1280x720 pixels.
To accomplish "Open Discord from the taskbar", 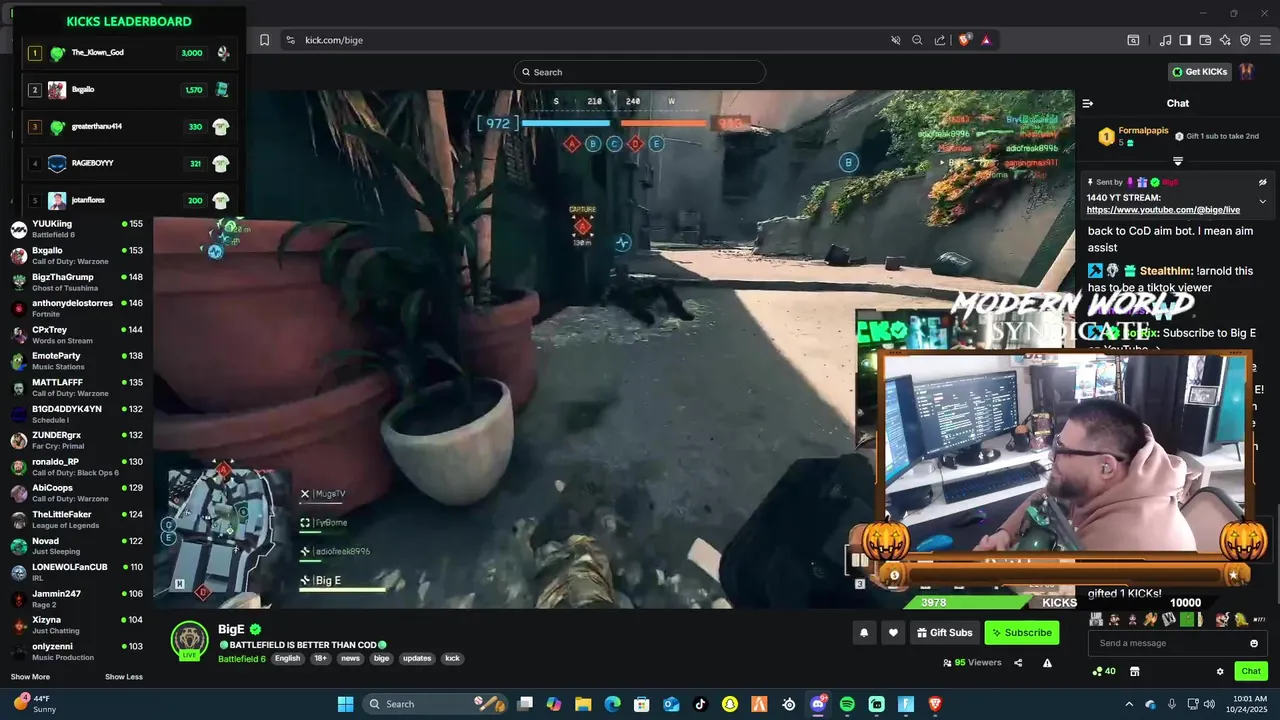I will click(818, 704).
